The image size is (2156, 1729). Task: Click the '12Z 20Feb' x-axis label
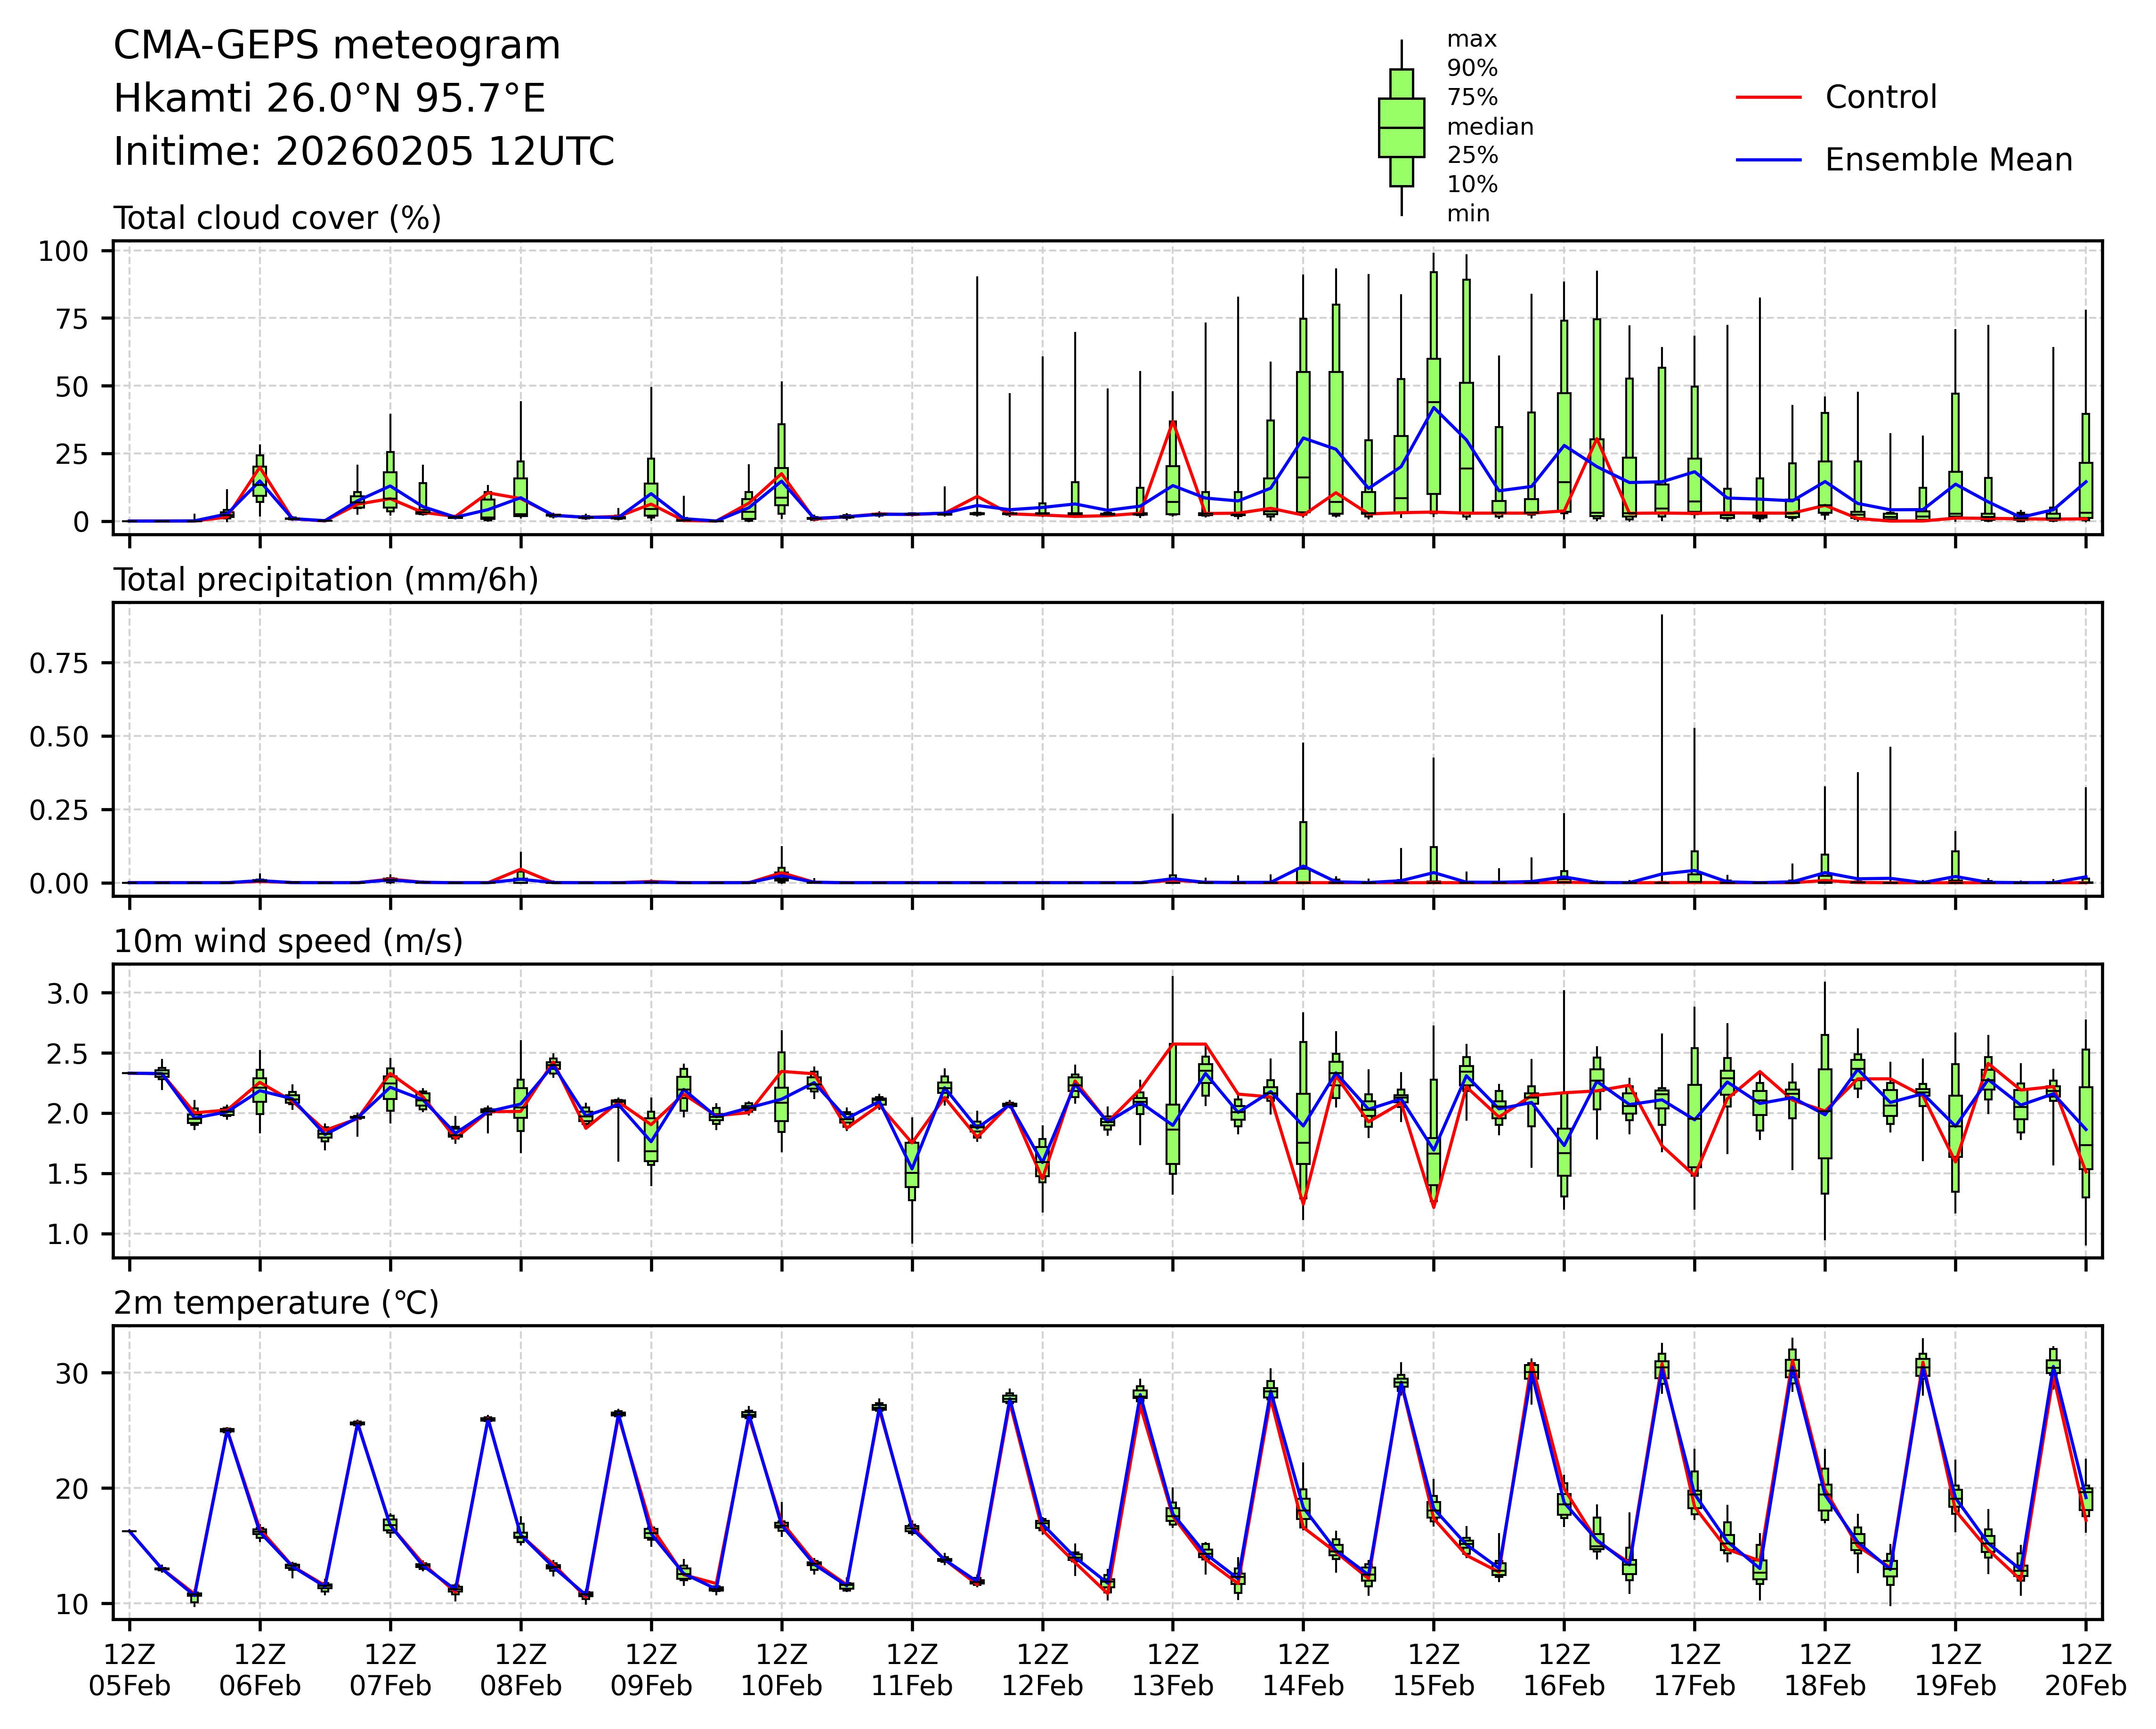coord(2085,1669)
